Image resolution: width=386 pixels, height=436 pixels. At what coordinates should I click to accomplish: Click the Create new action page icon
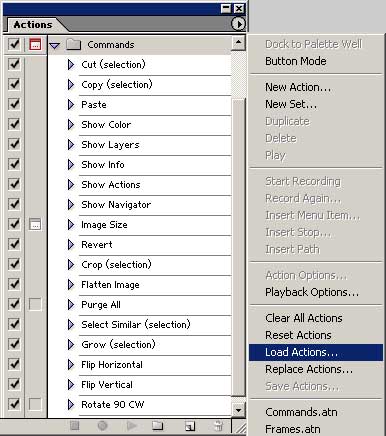pyautogui.click(x=190, y=426)
